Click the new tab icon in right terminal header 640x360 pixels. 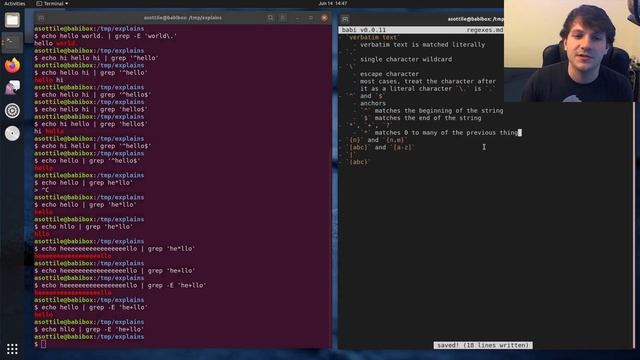tap(345, 19)
